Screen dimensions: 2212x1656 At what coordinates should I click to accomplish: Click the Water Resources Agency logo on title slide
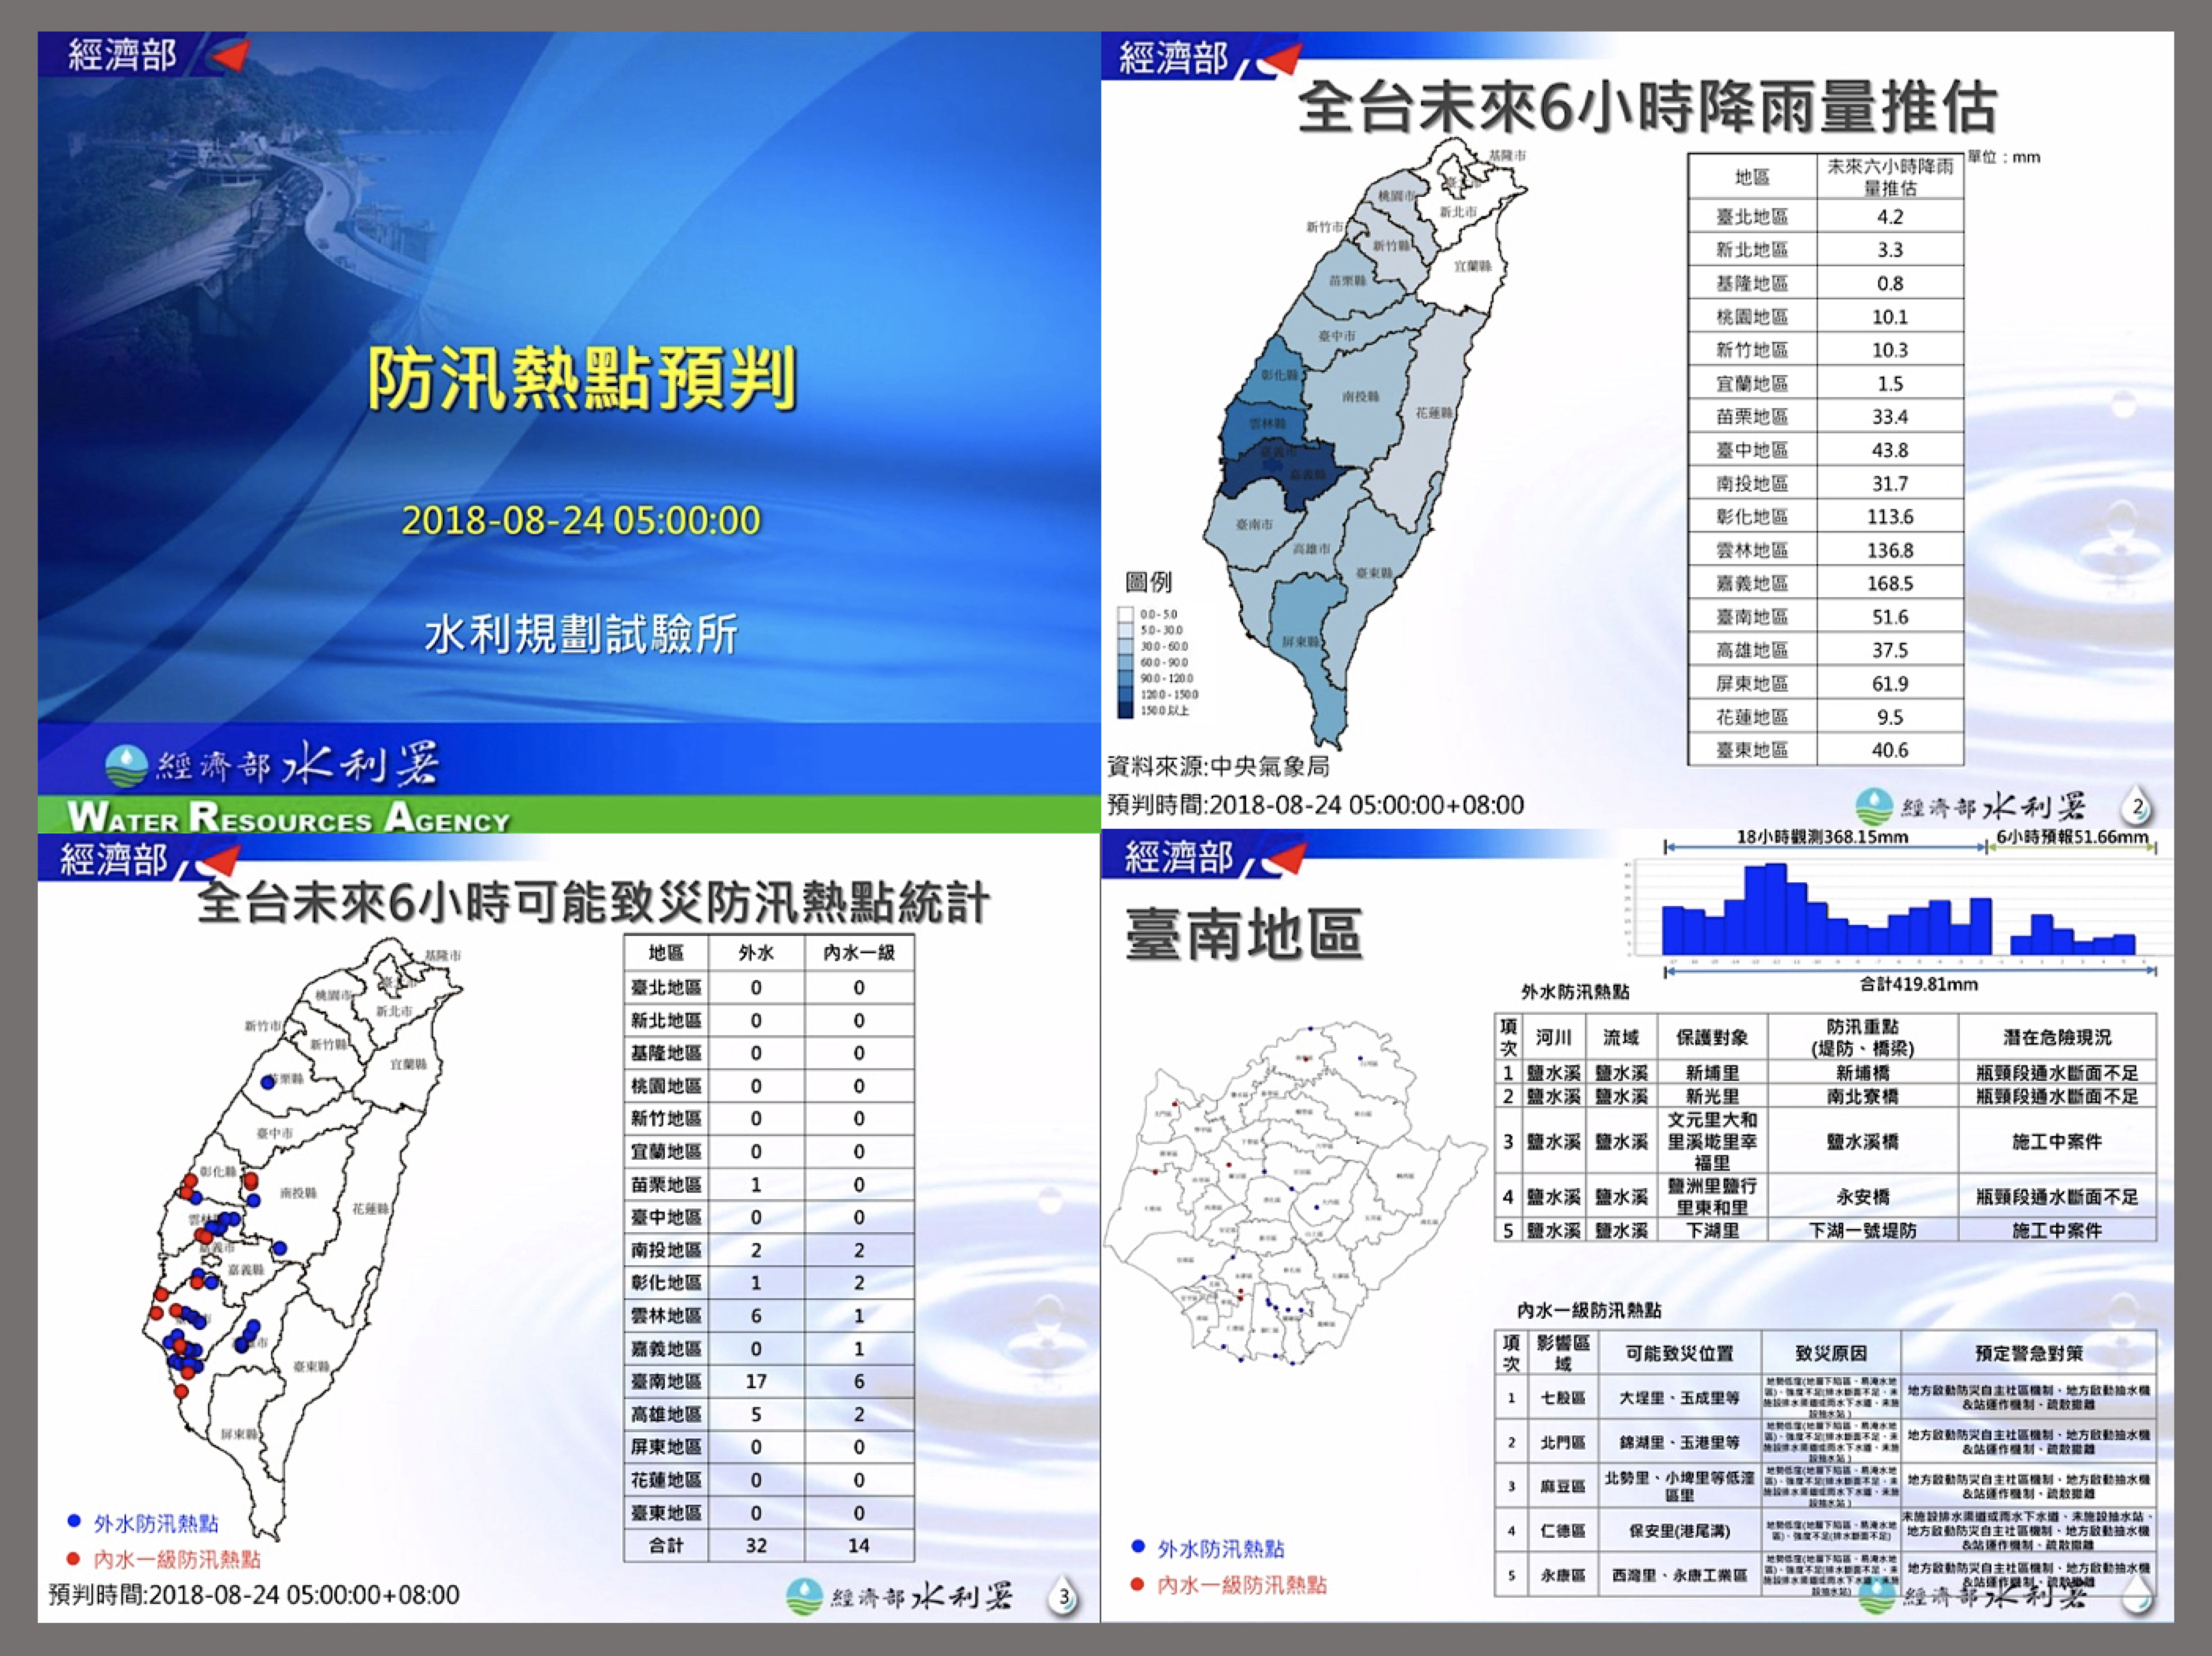pos(127,767)
